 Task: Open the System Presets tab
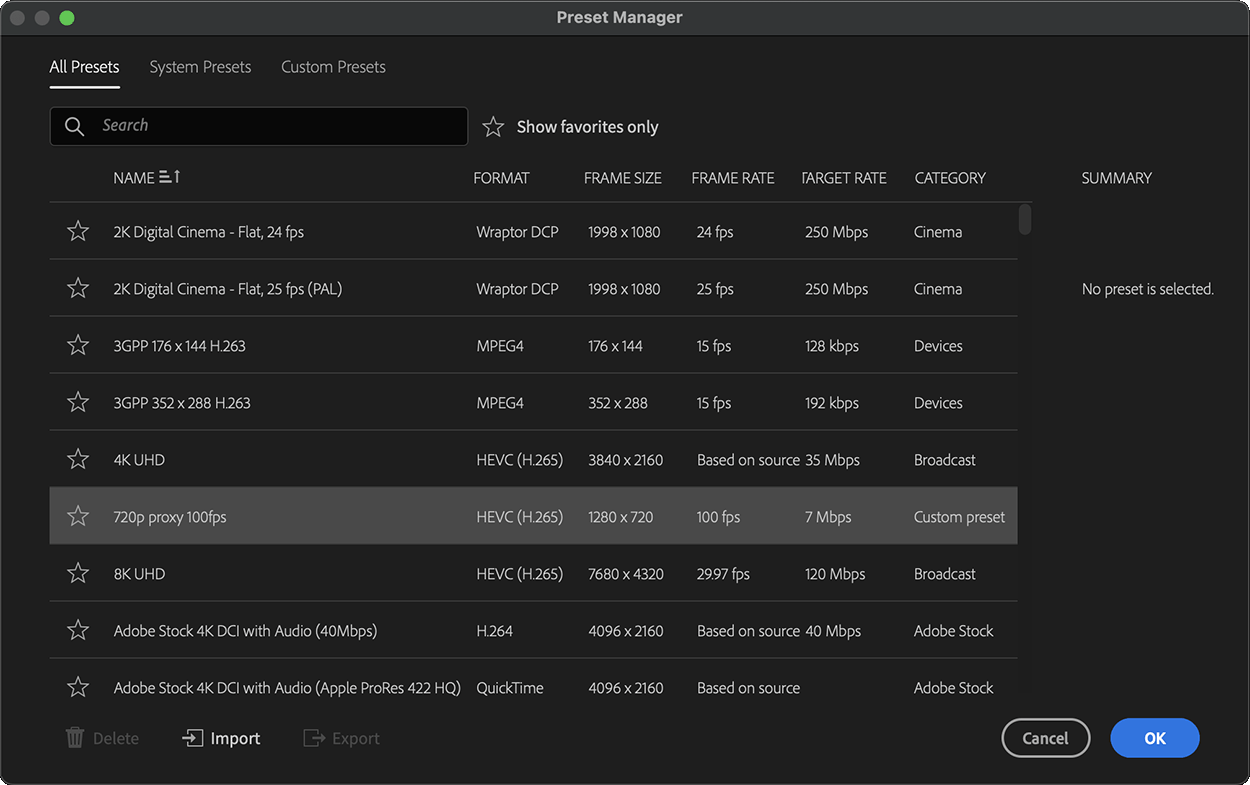tap(200, 67)
